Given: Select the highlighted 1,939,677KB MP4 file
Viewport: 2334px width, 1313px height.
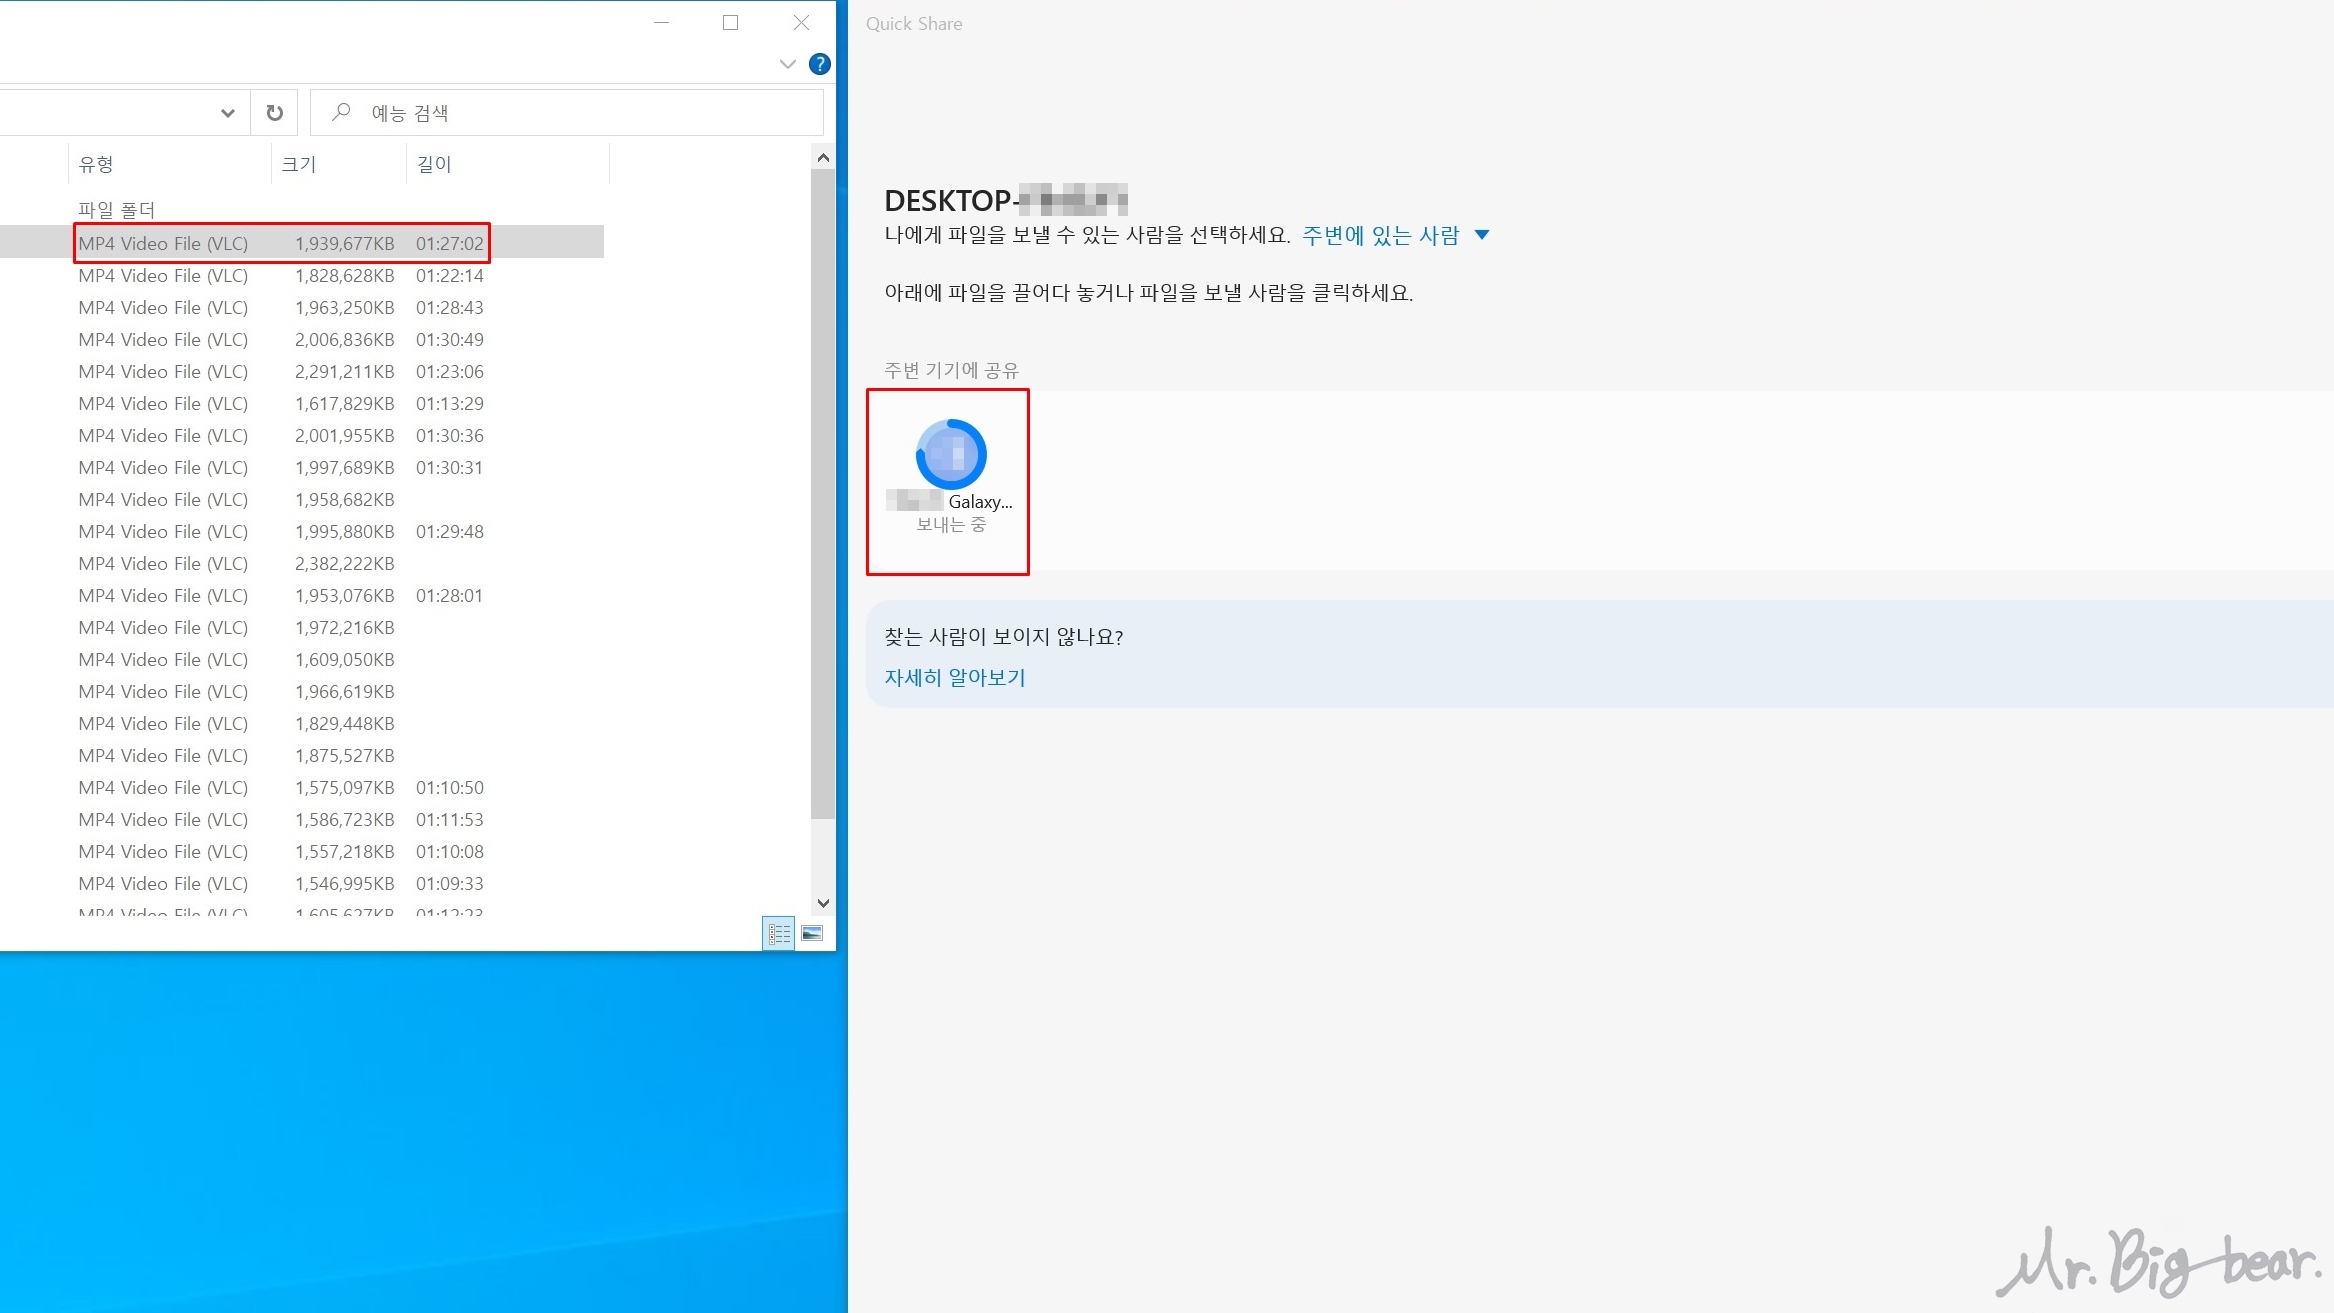Looking at the screenshot, I should (x=280, y=242).
